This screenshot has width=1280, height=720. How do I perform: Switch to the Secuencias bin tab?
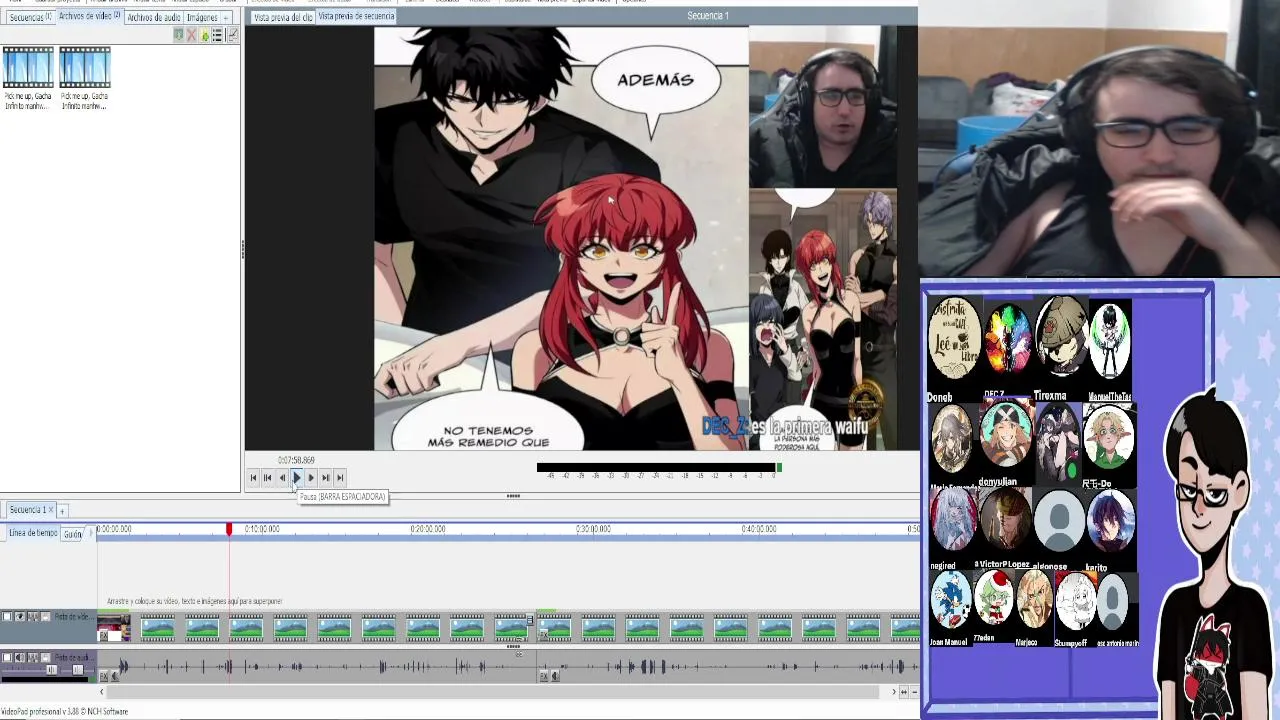point(30,17)
